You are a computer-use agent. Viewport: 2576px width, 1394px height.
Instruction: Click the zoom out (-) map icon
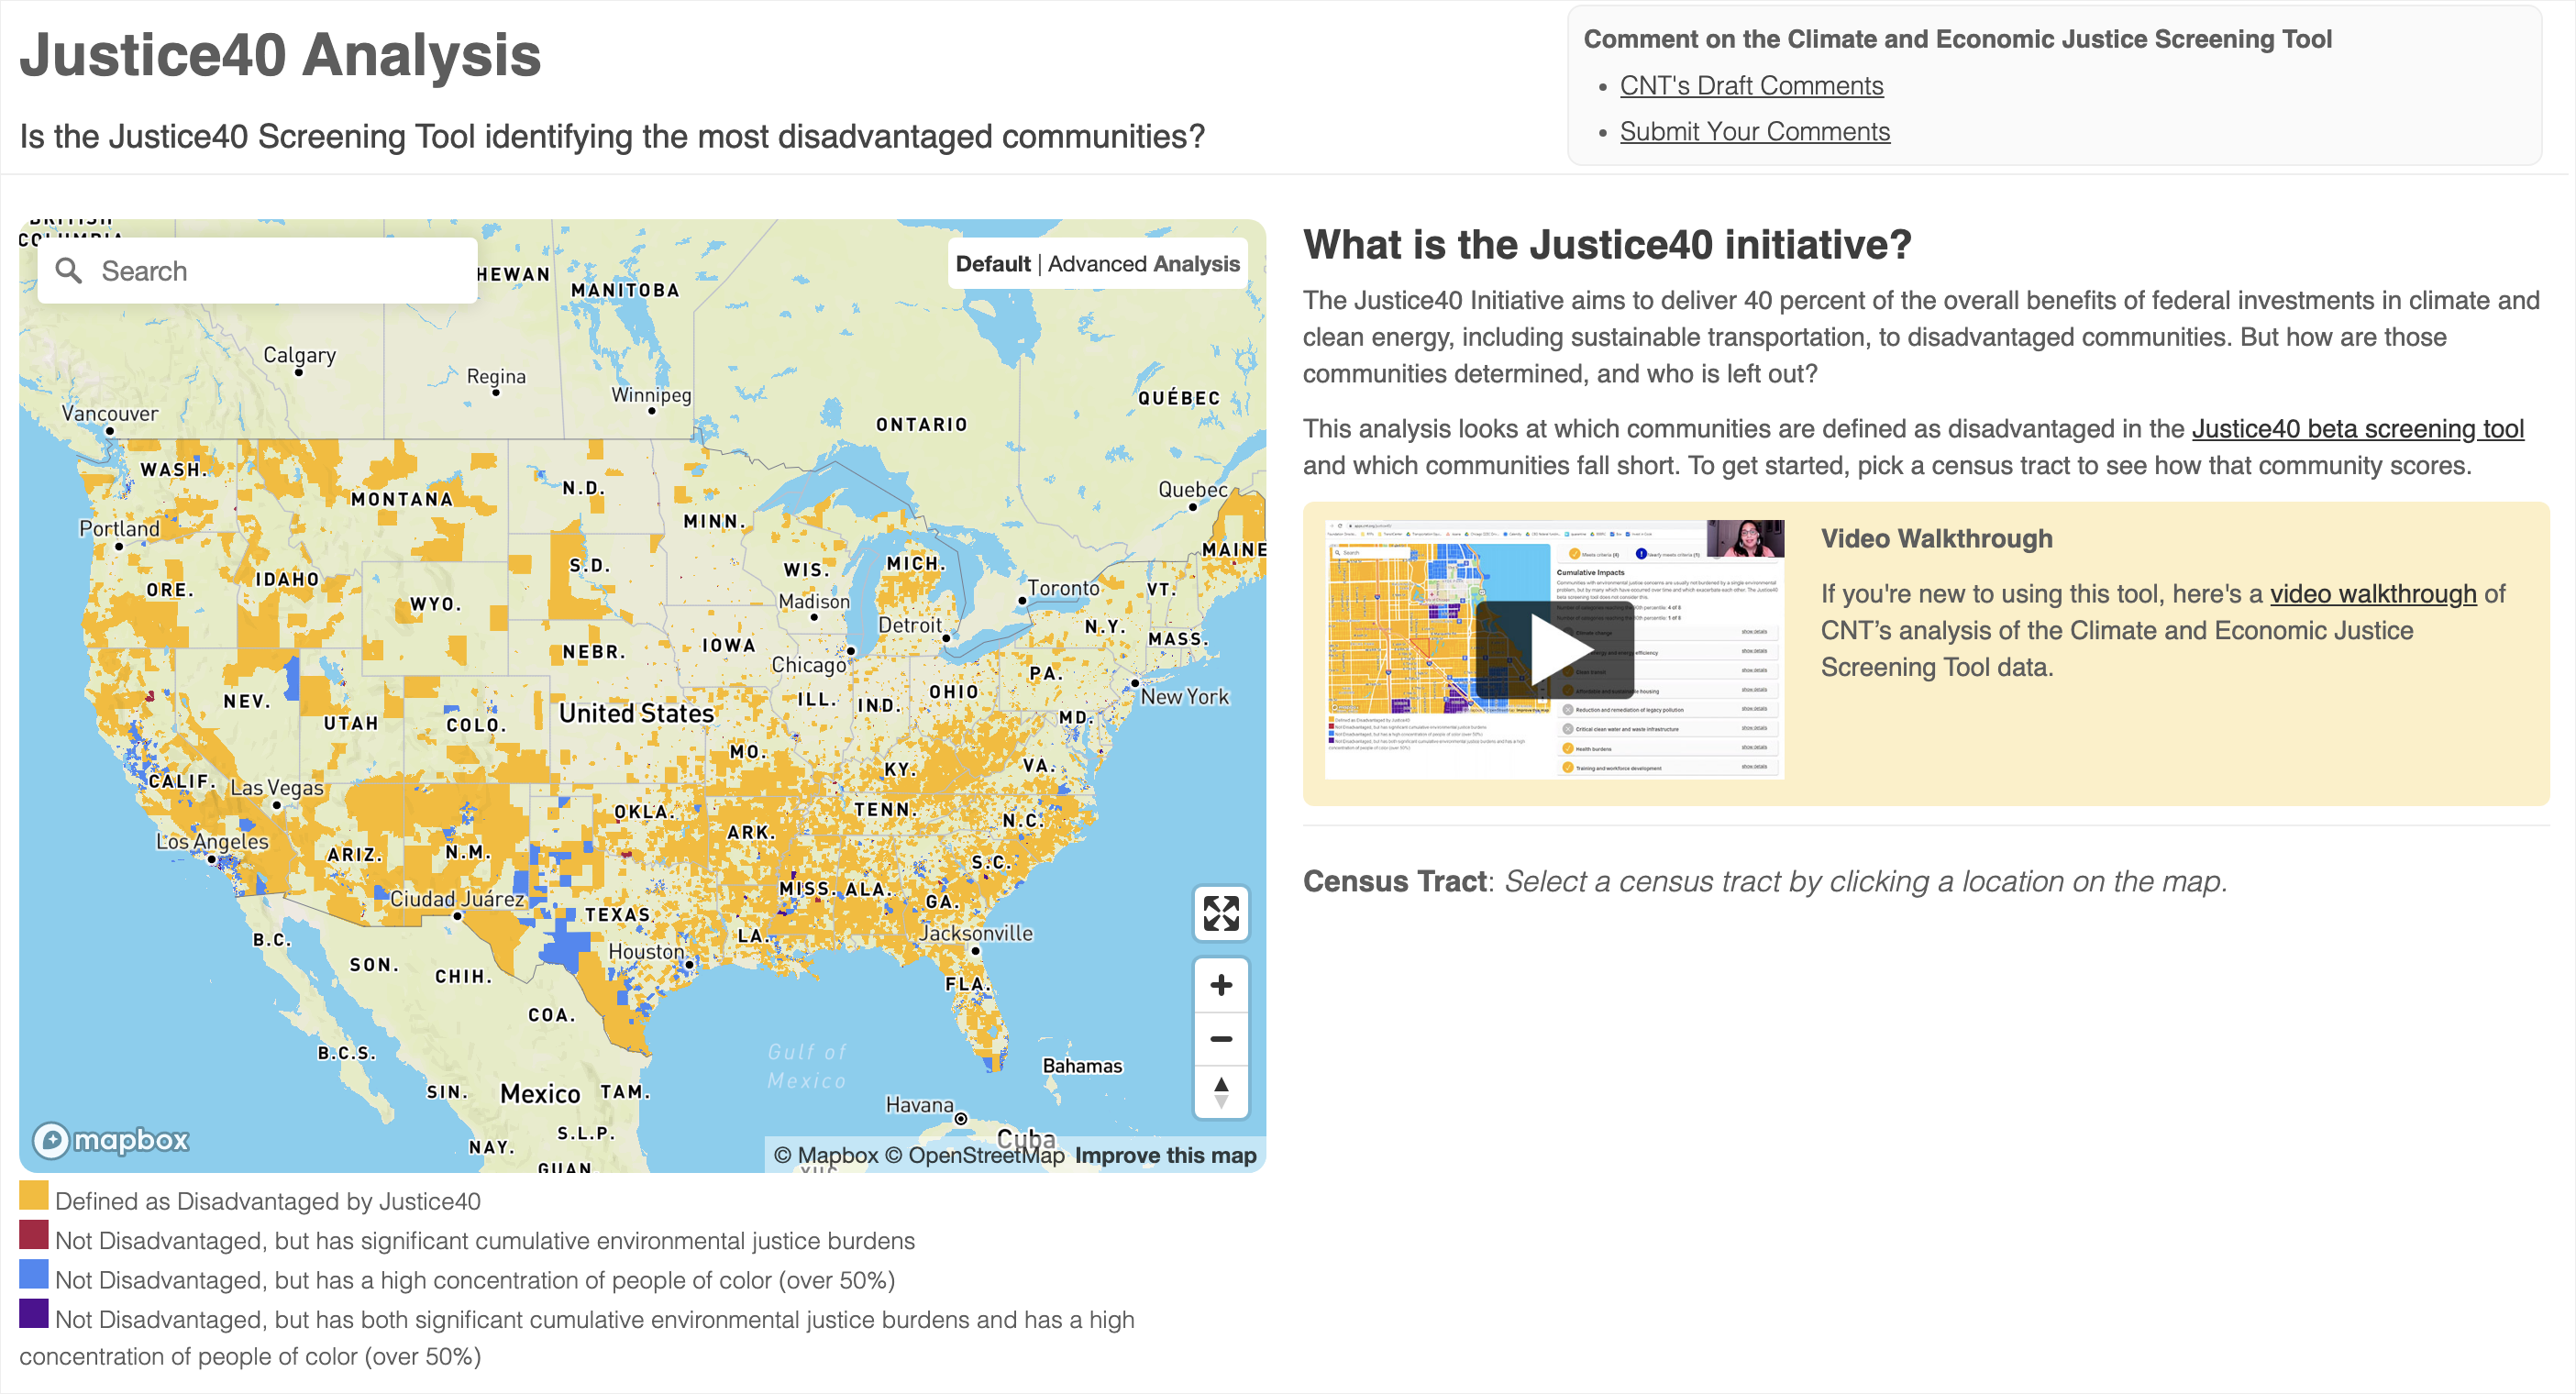click(x=1222, y=1039)
